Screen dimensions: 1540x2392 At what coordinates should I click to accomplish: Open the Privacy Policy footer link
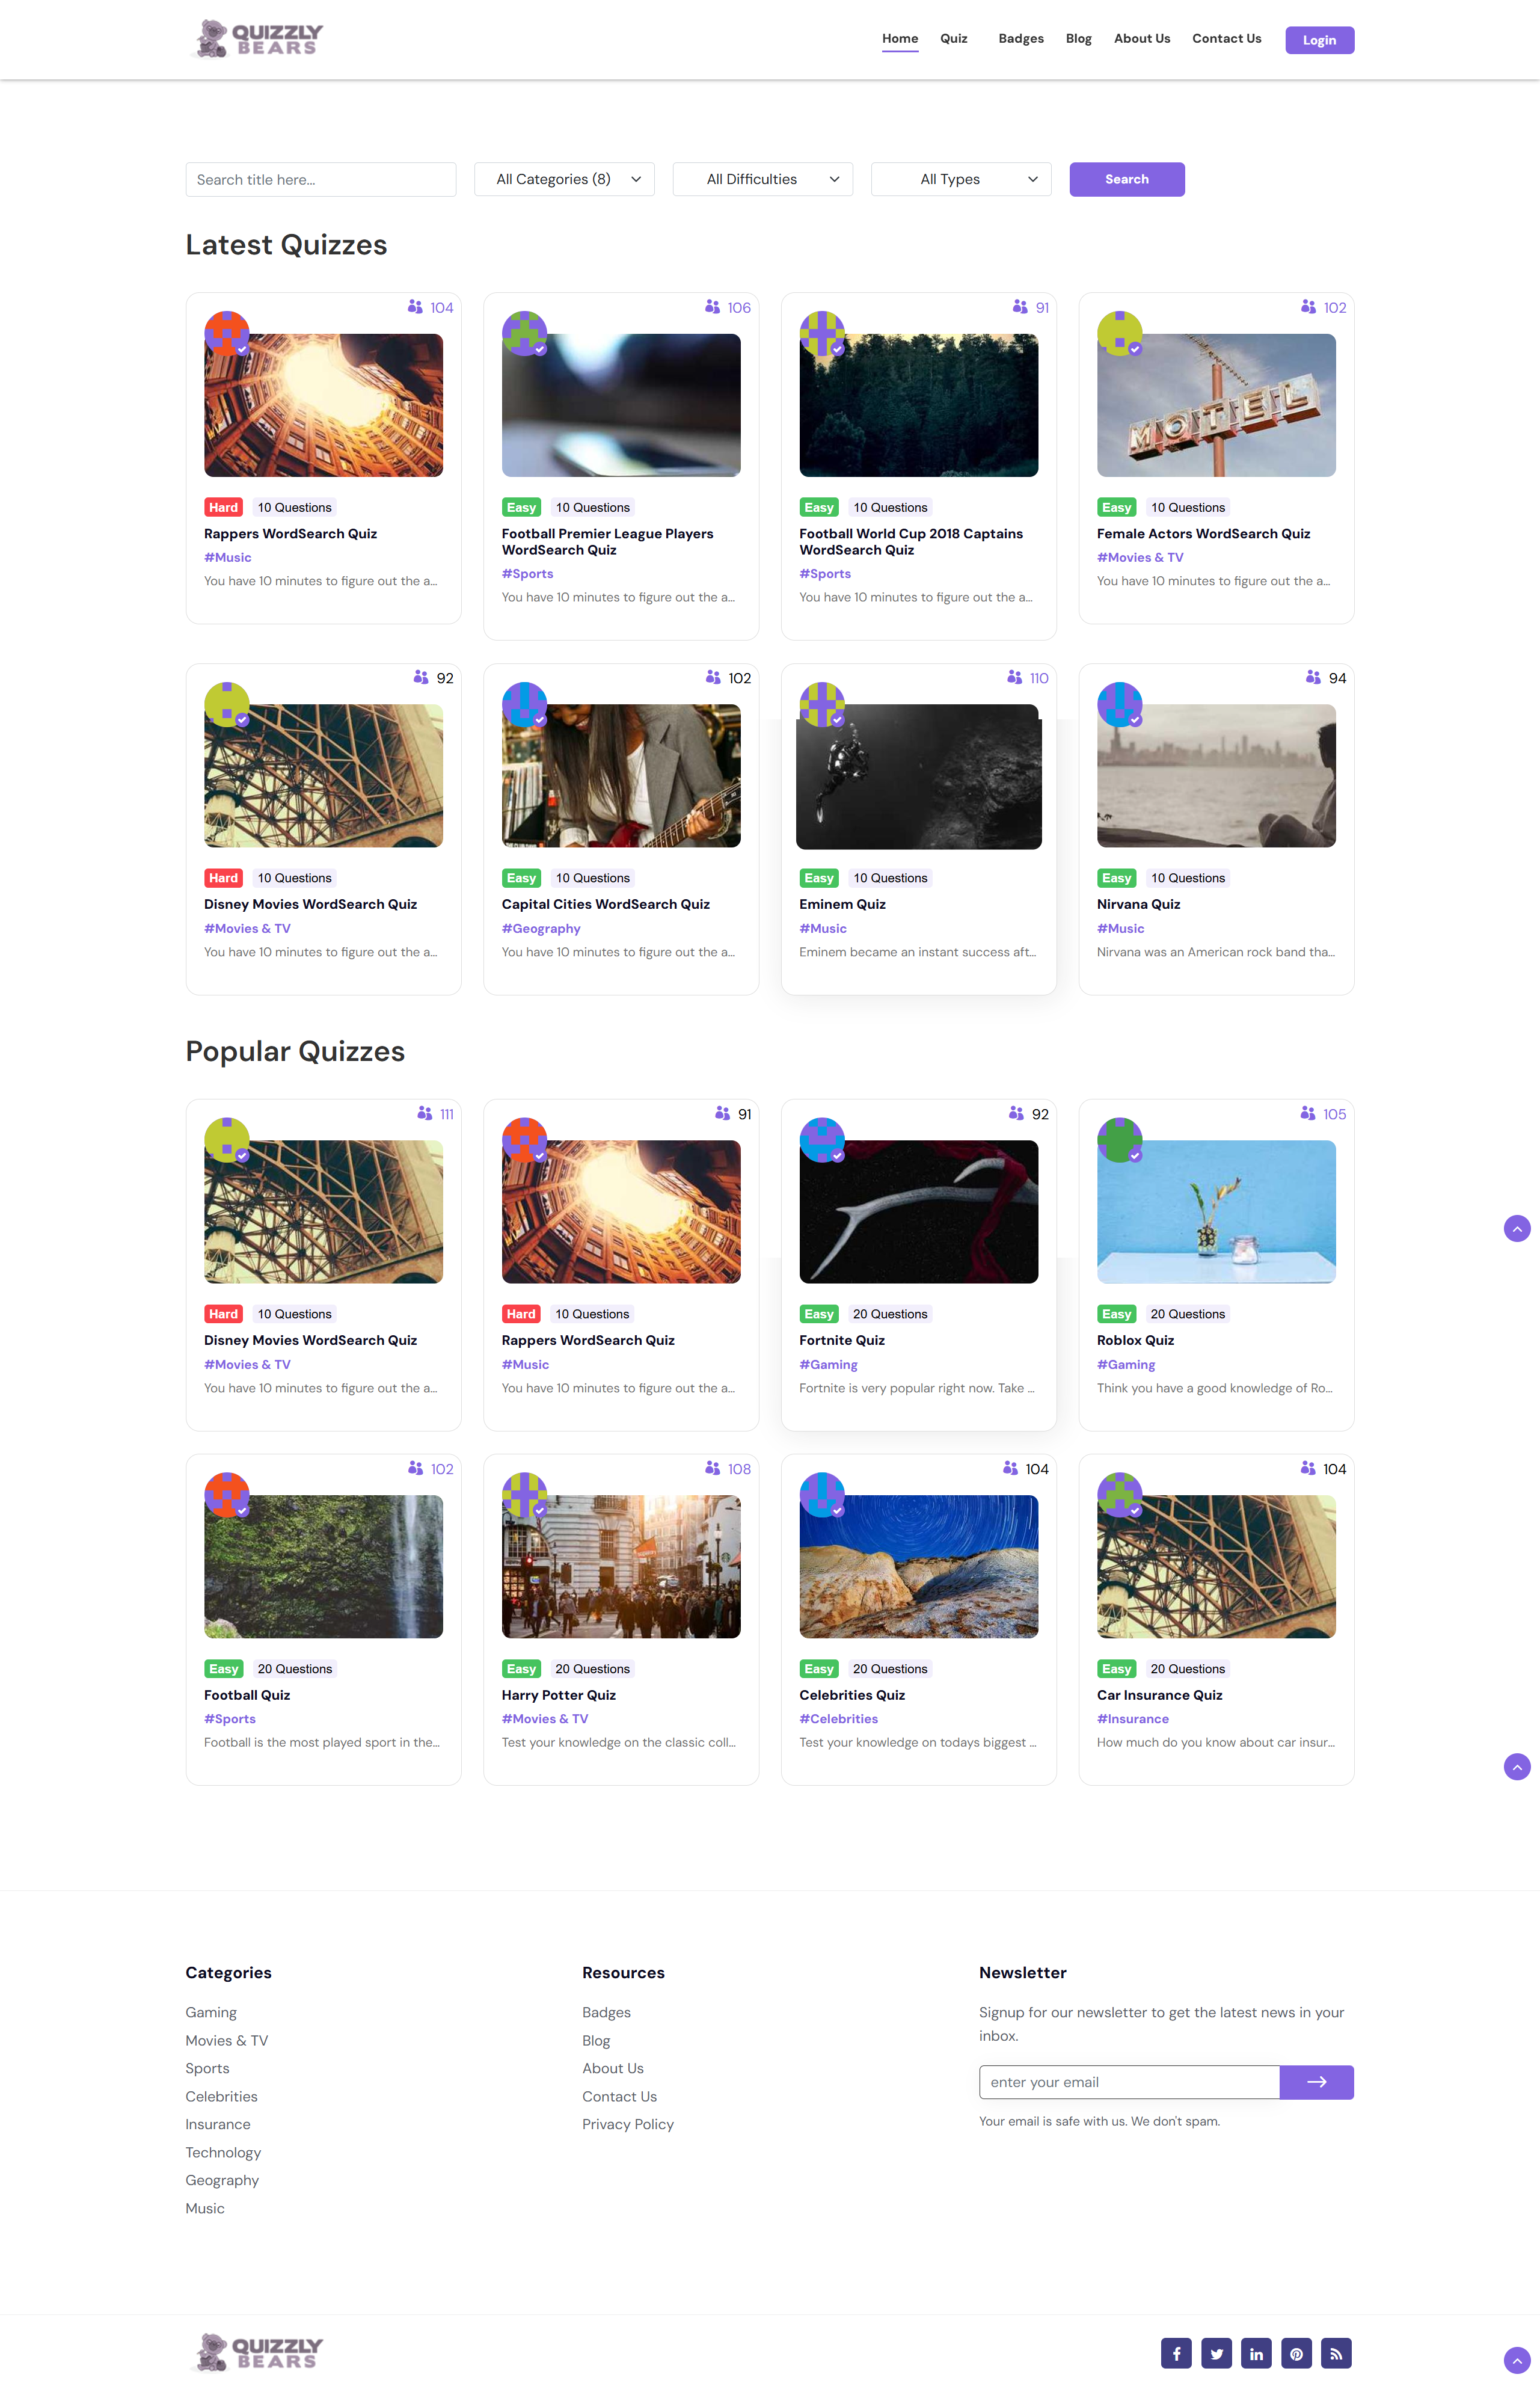coord(627,2123)
